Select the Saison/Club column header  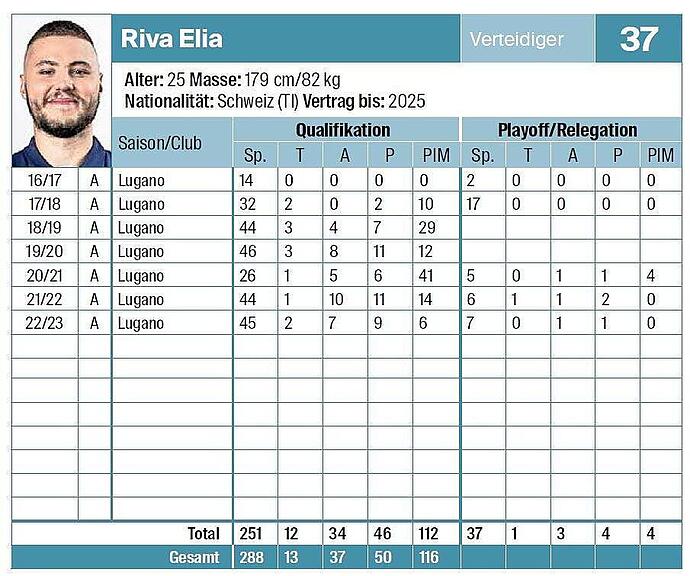tap(160, 143)
